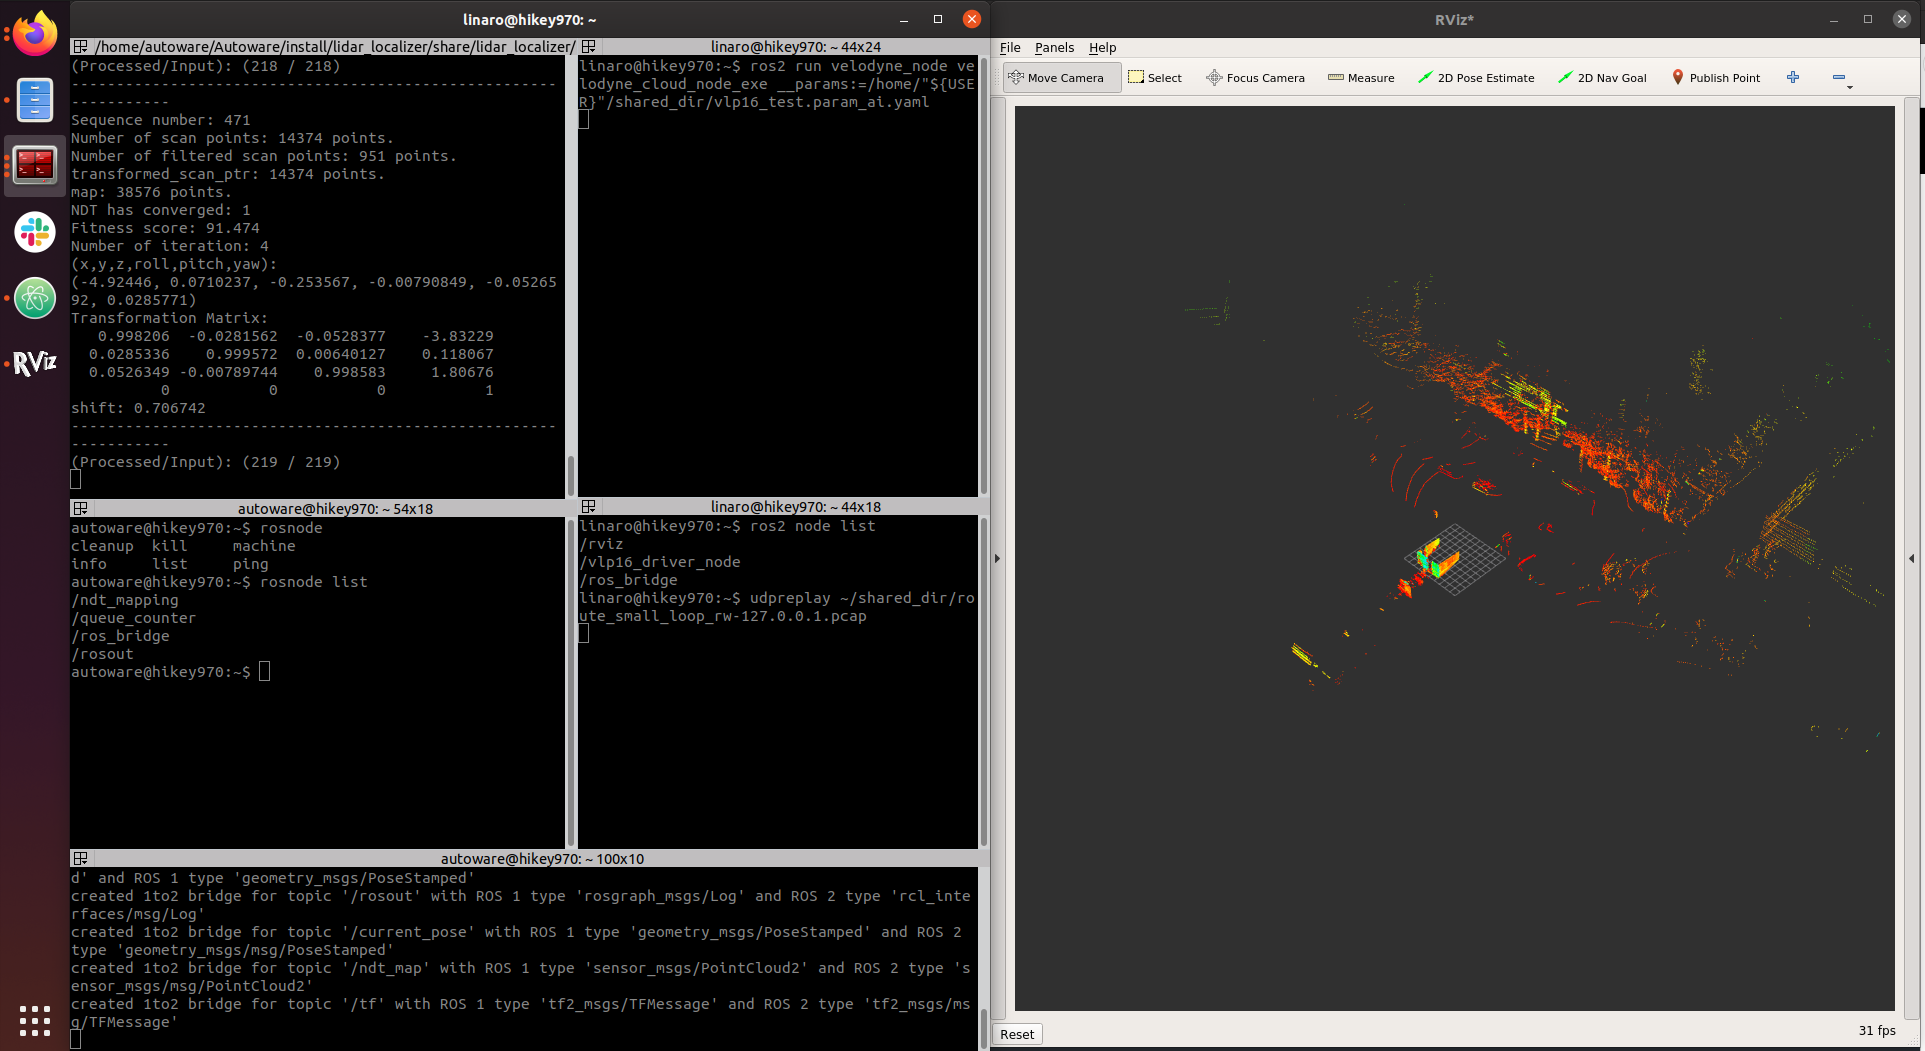Open the File menu in RViz

[x=1010, y=47]
